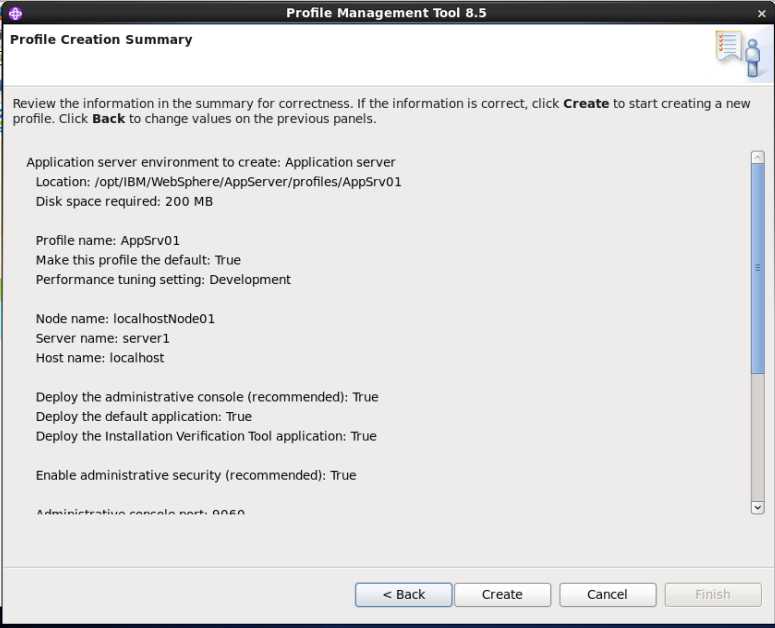Click the Profile Management Tool title bar icon
This screenshot has width=775, height=628.
pos(14,13)
